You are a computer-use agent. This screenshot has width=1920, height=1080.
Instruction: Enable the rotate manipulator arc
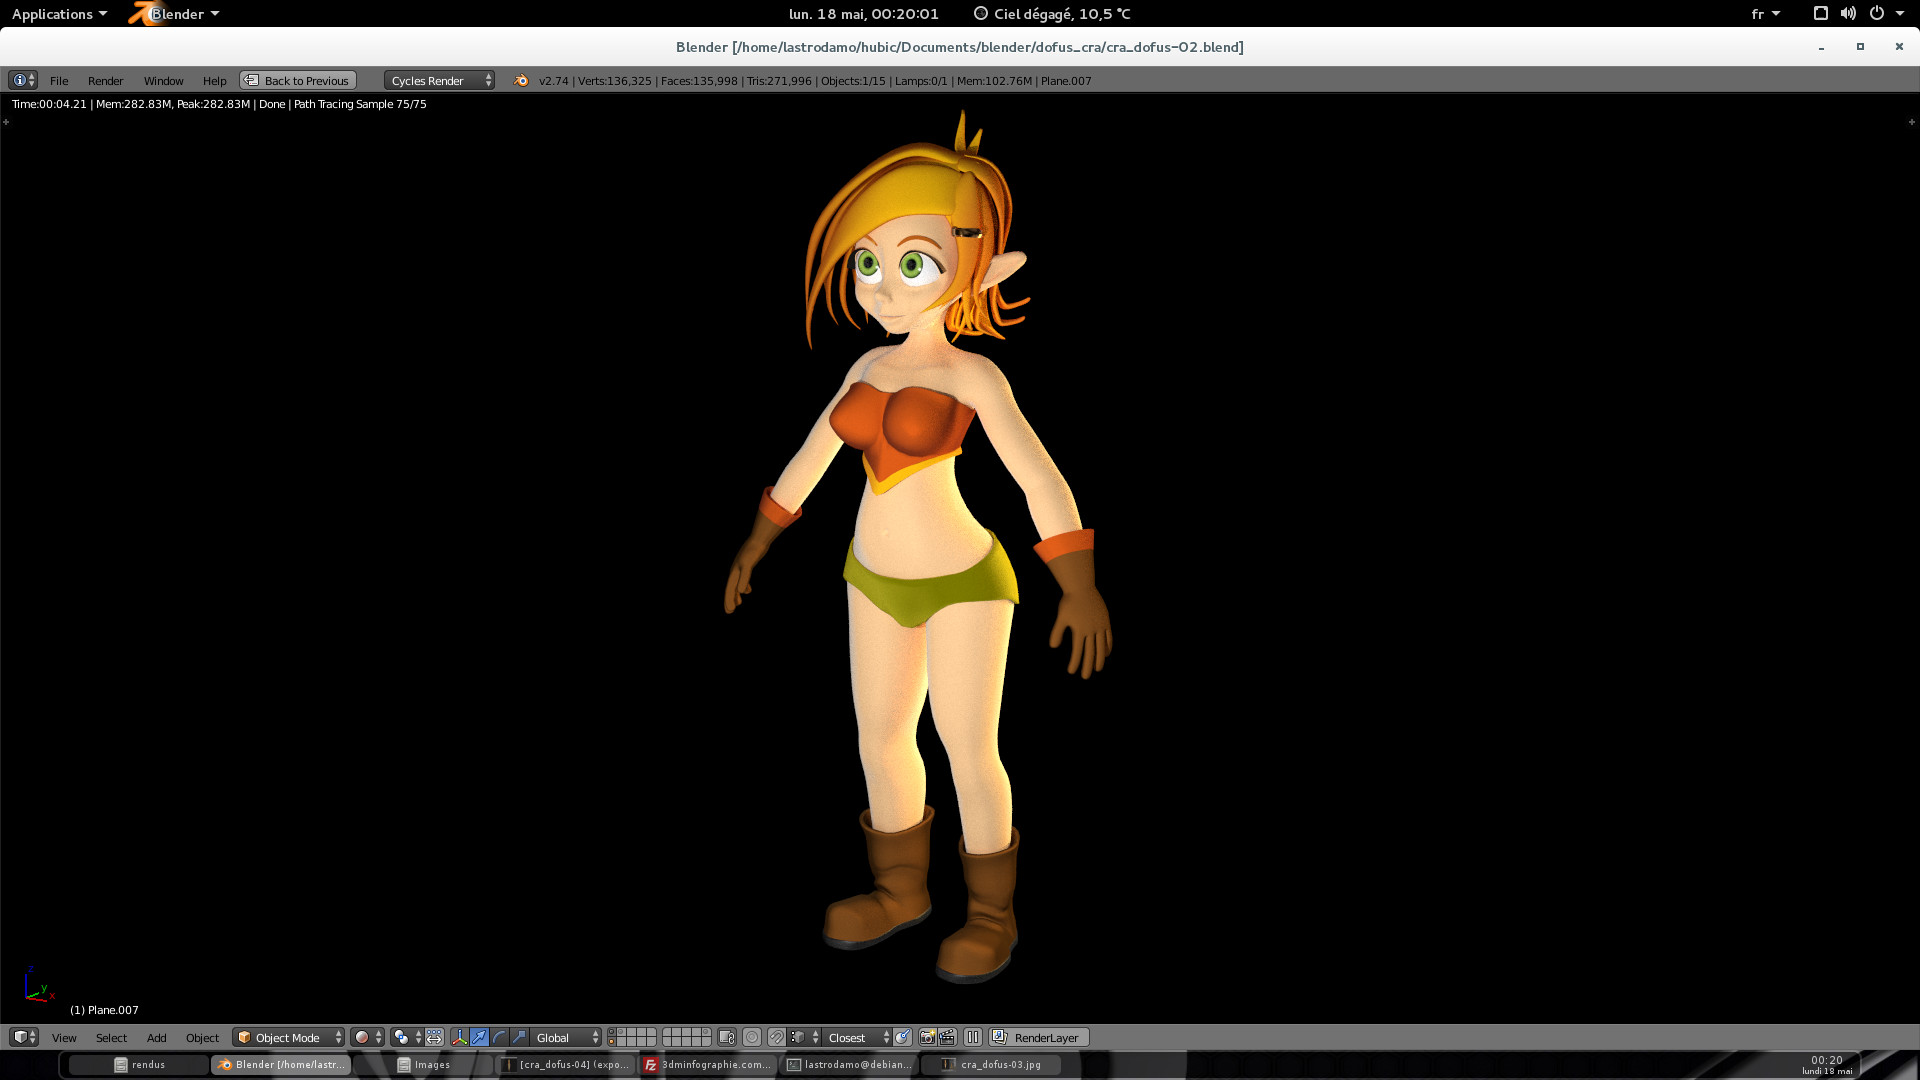pos(500,1037)
